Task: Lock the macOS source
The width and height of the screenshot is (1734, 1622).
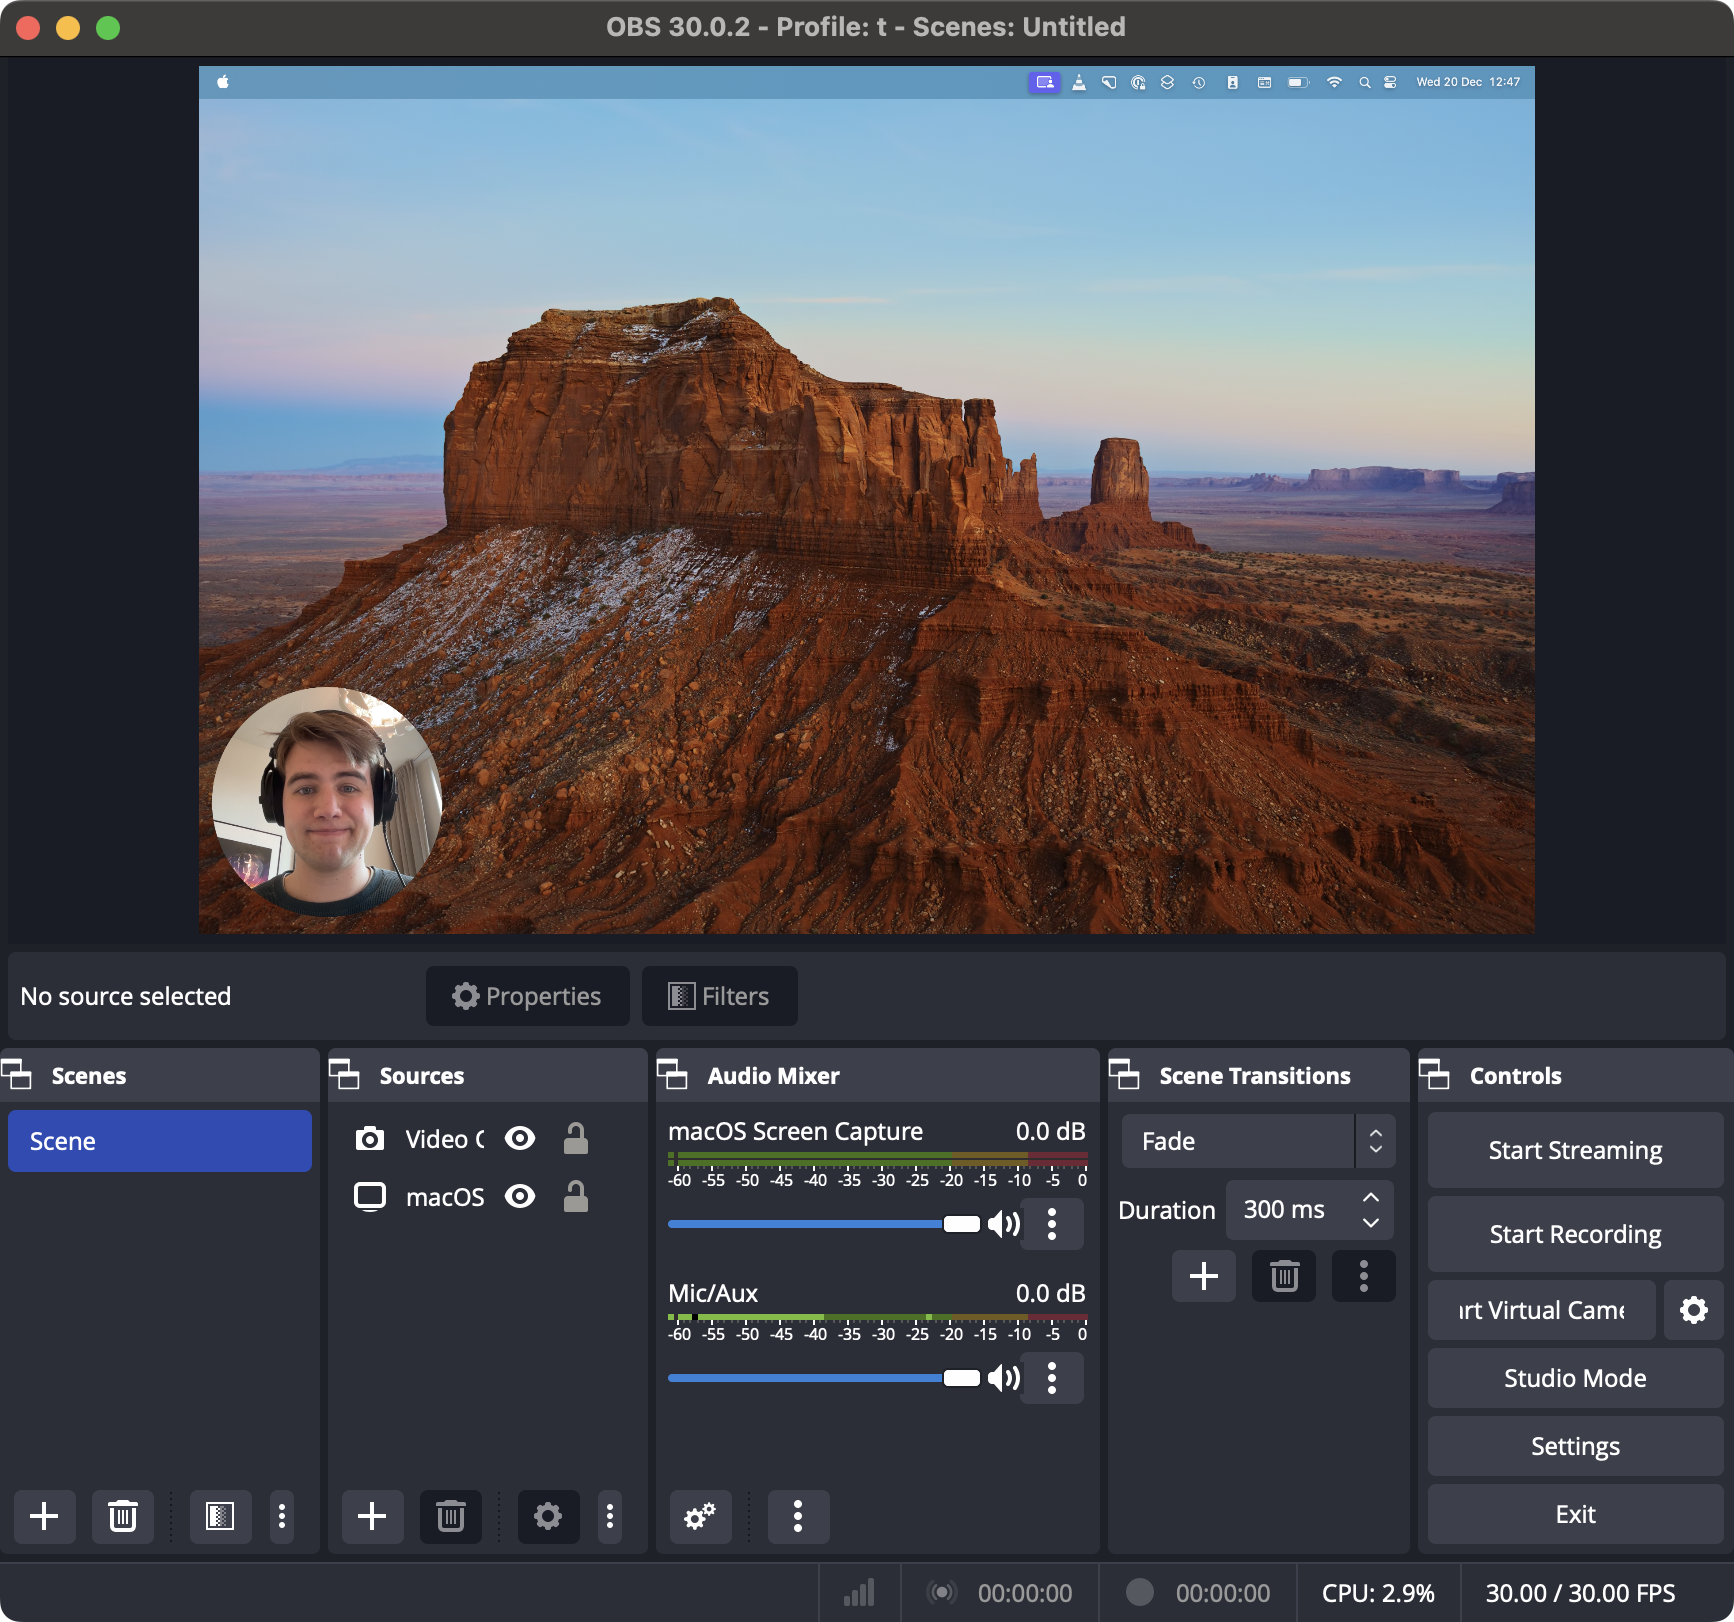Action: point(576,1197)
